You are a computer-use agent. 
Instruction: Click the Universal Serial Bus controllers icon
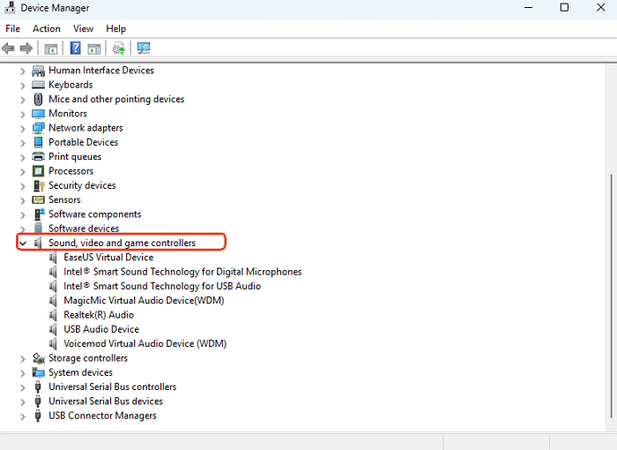[x=38, y=387]
